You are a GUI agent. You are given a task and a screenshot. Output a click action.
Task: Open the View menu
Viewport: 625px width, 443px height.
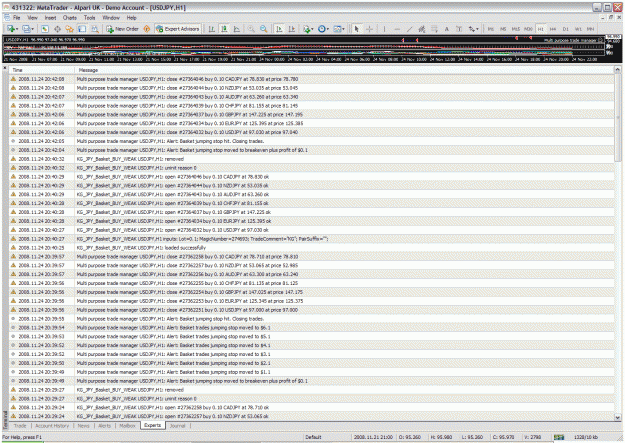click(32, 18)
